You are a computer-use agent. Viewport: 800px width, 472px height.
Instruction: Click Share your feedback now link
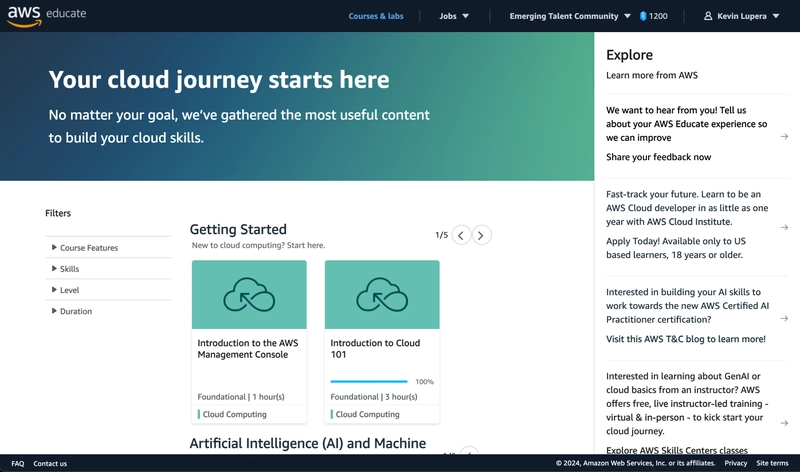point(658,157)
